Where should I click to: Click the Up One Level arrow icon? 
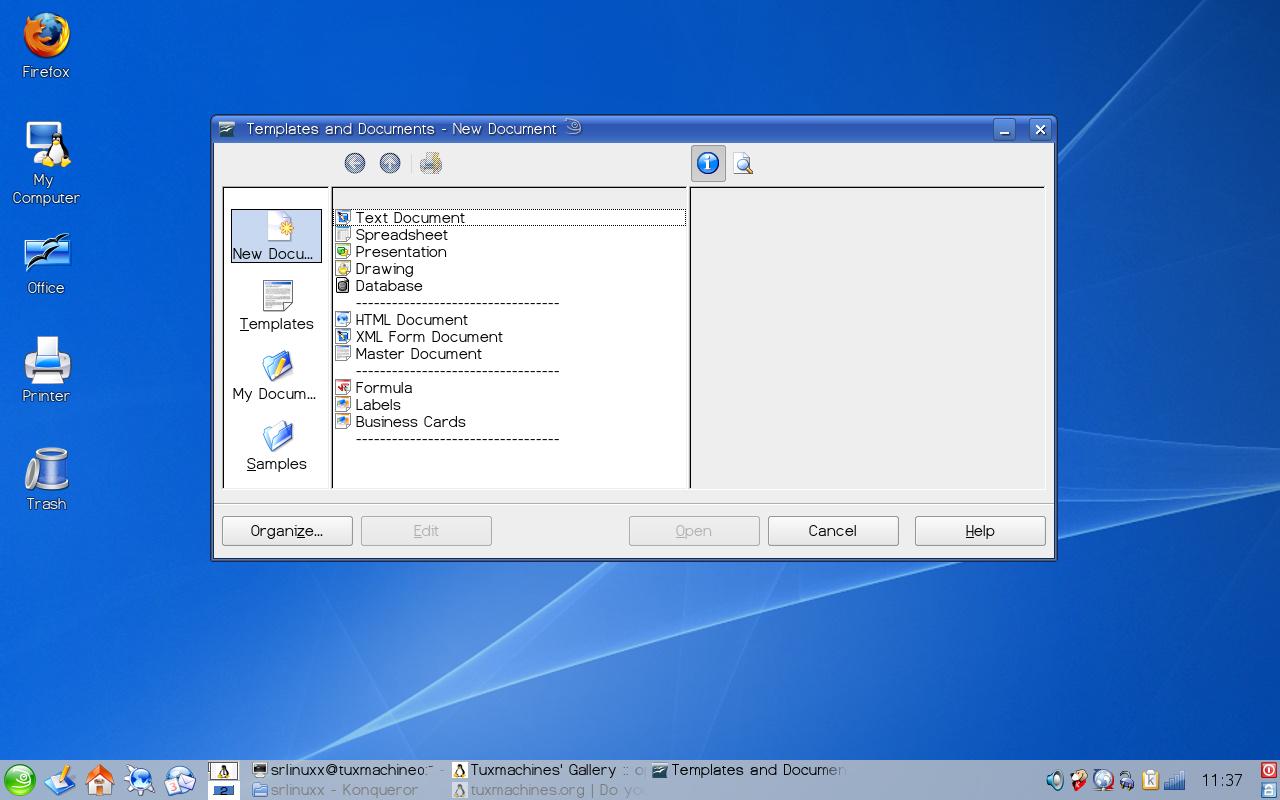click(x=390, y=163)
